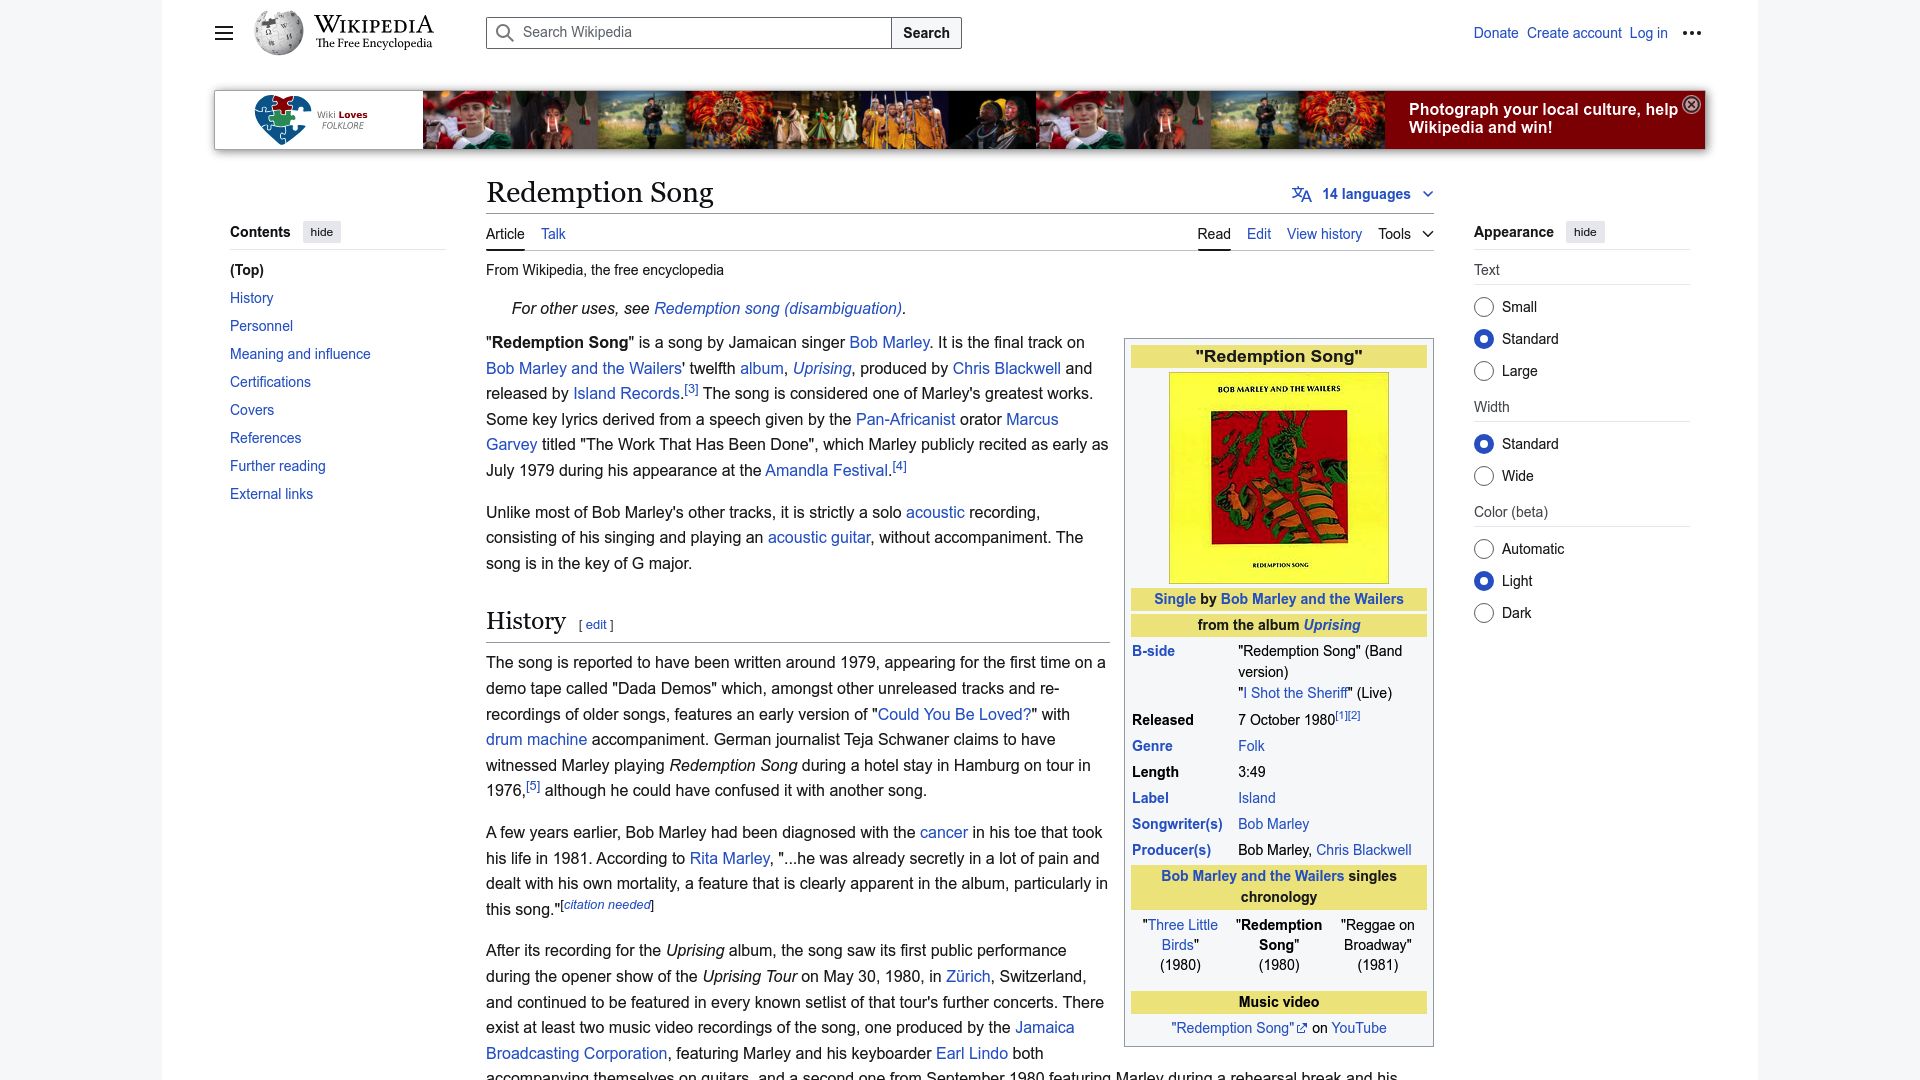The width and height of the screenshot is (1920, 1080).
Task: Open the View history tab
Action: (1323, 233)
